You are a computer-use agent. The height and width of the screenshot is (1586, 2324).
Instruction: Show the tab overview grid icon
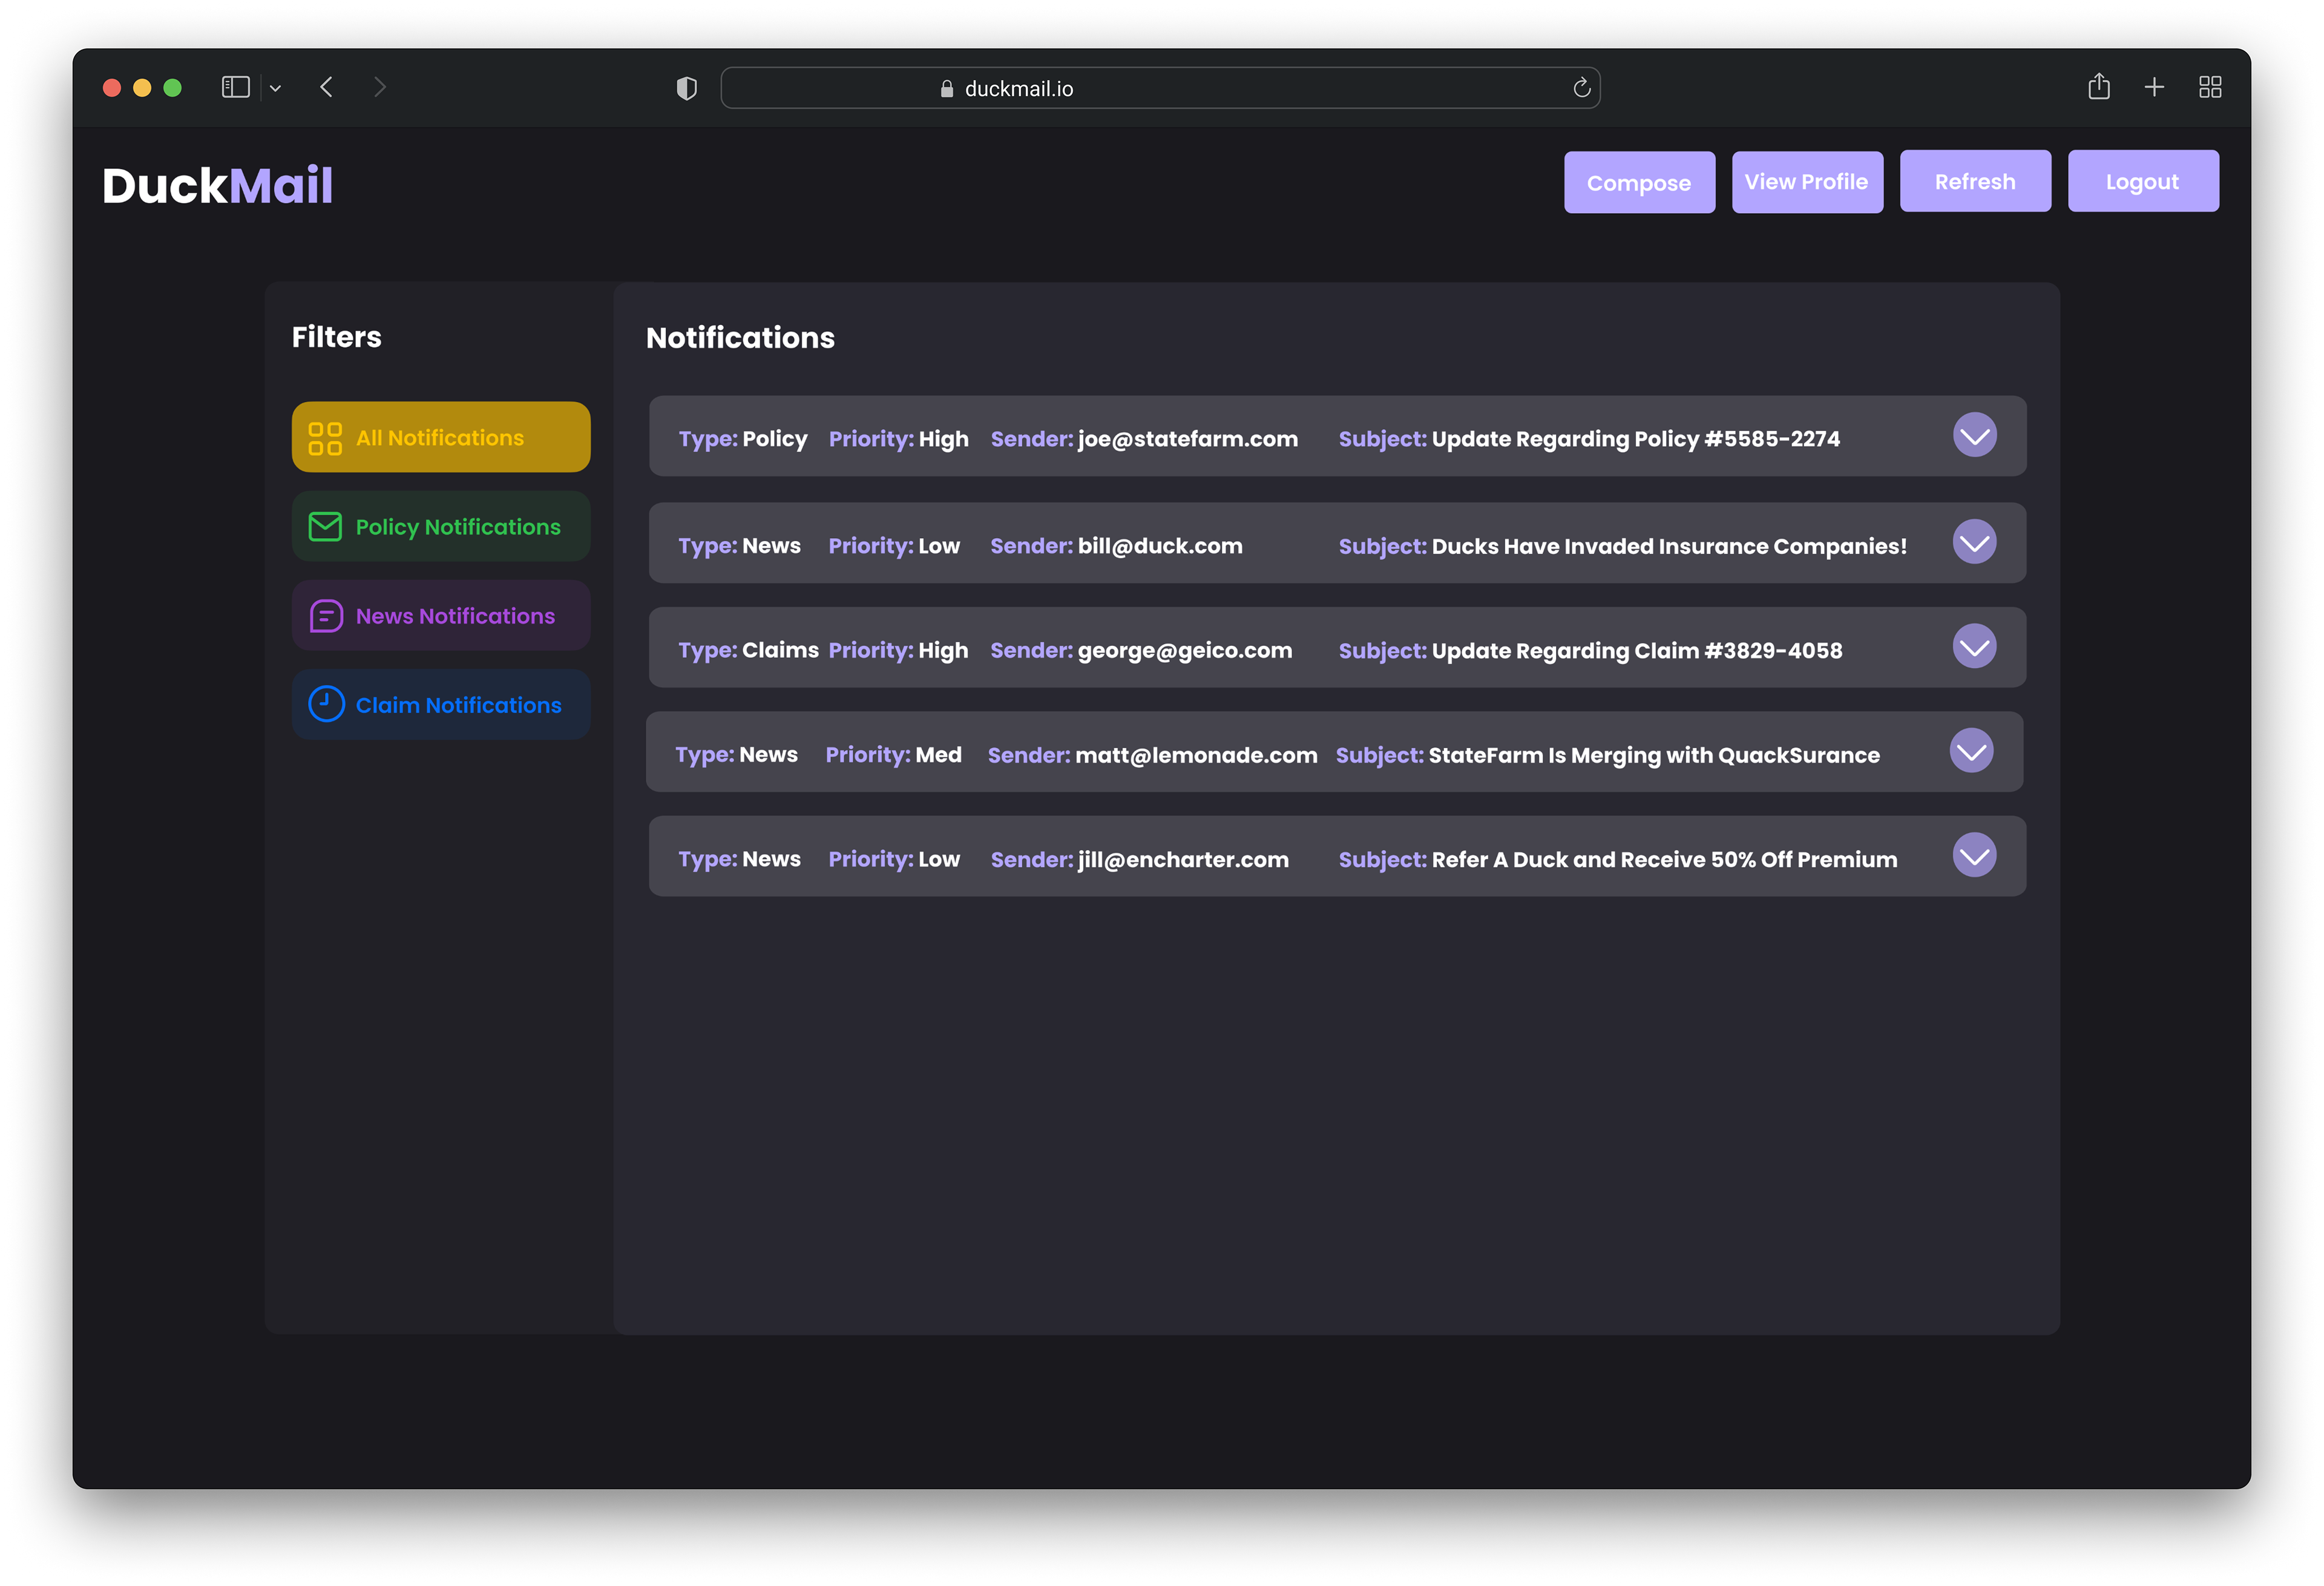point(2210,88)
